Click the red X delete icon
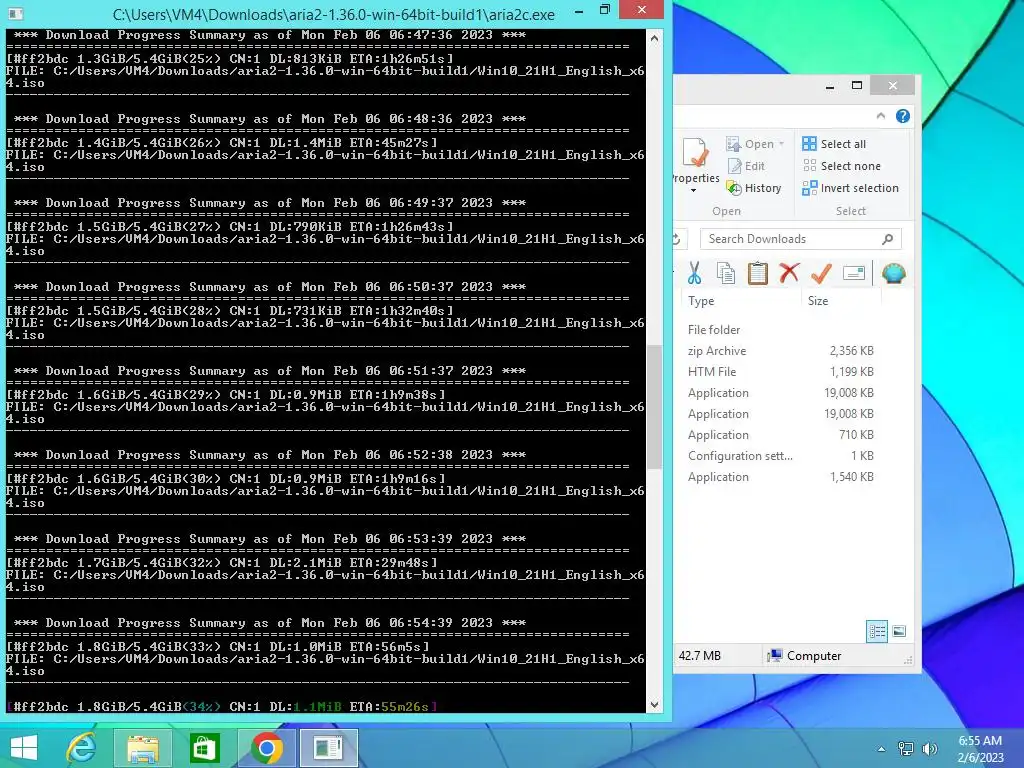This screenshot has width=1024, height=768. coord(789,273)
